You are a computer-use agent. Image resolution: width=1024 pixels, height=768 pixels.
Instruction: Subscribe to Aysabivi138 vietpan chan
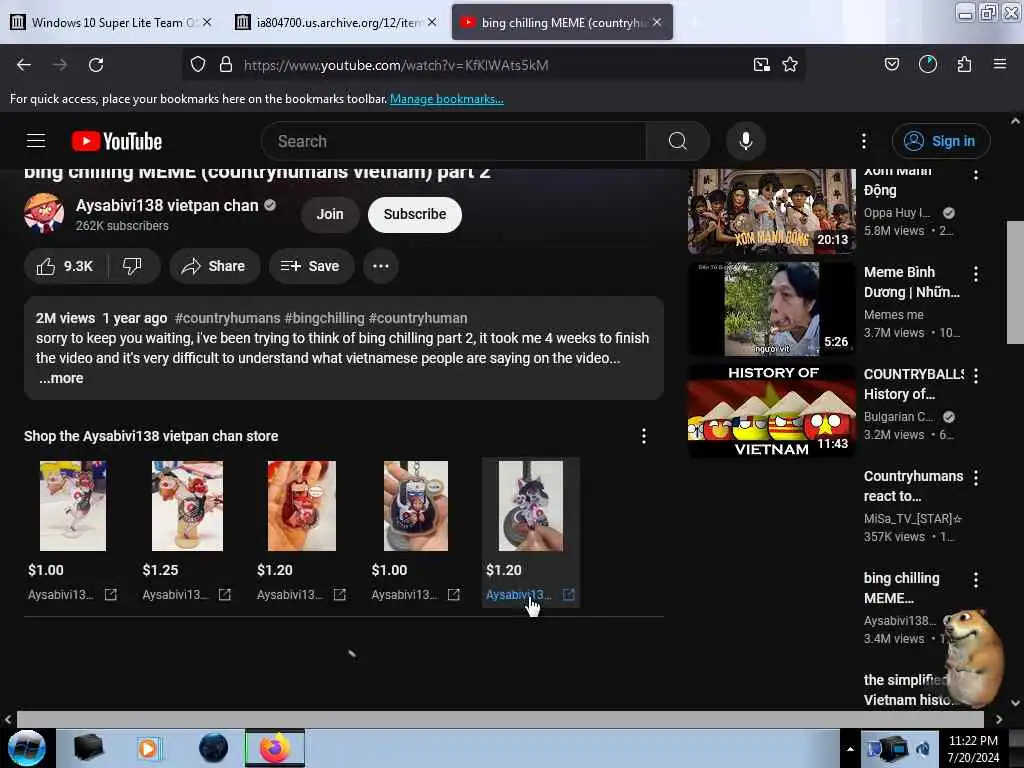415,214
